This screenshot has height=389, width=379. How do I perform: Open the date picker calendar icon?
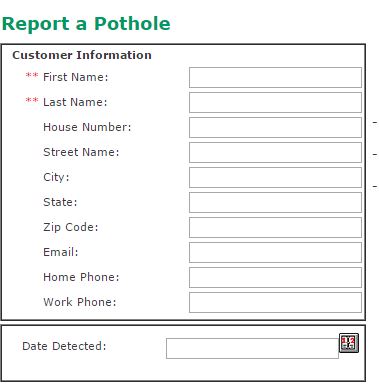[349, 343]
